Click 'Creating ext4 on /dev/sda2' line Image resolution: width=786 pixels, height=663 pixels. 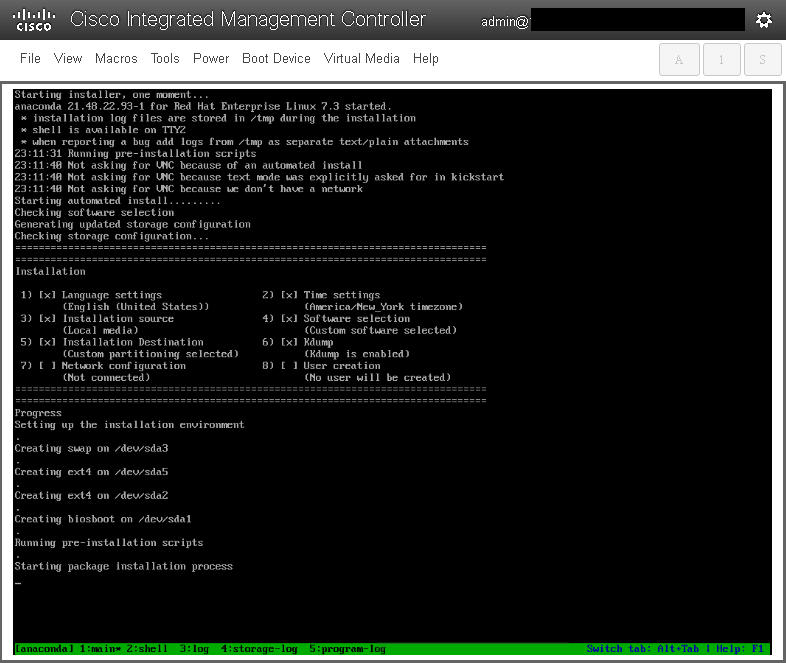coord(91,496)
